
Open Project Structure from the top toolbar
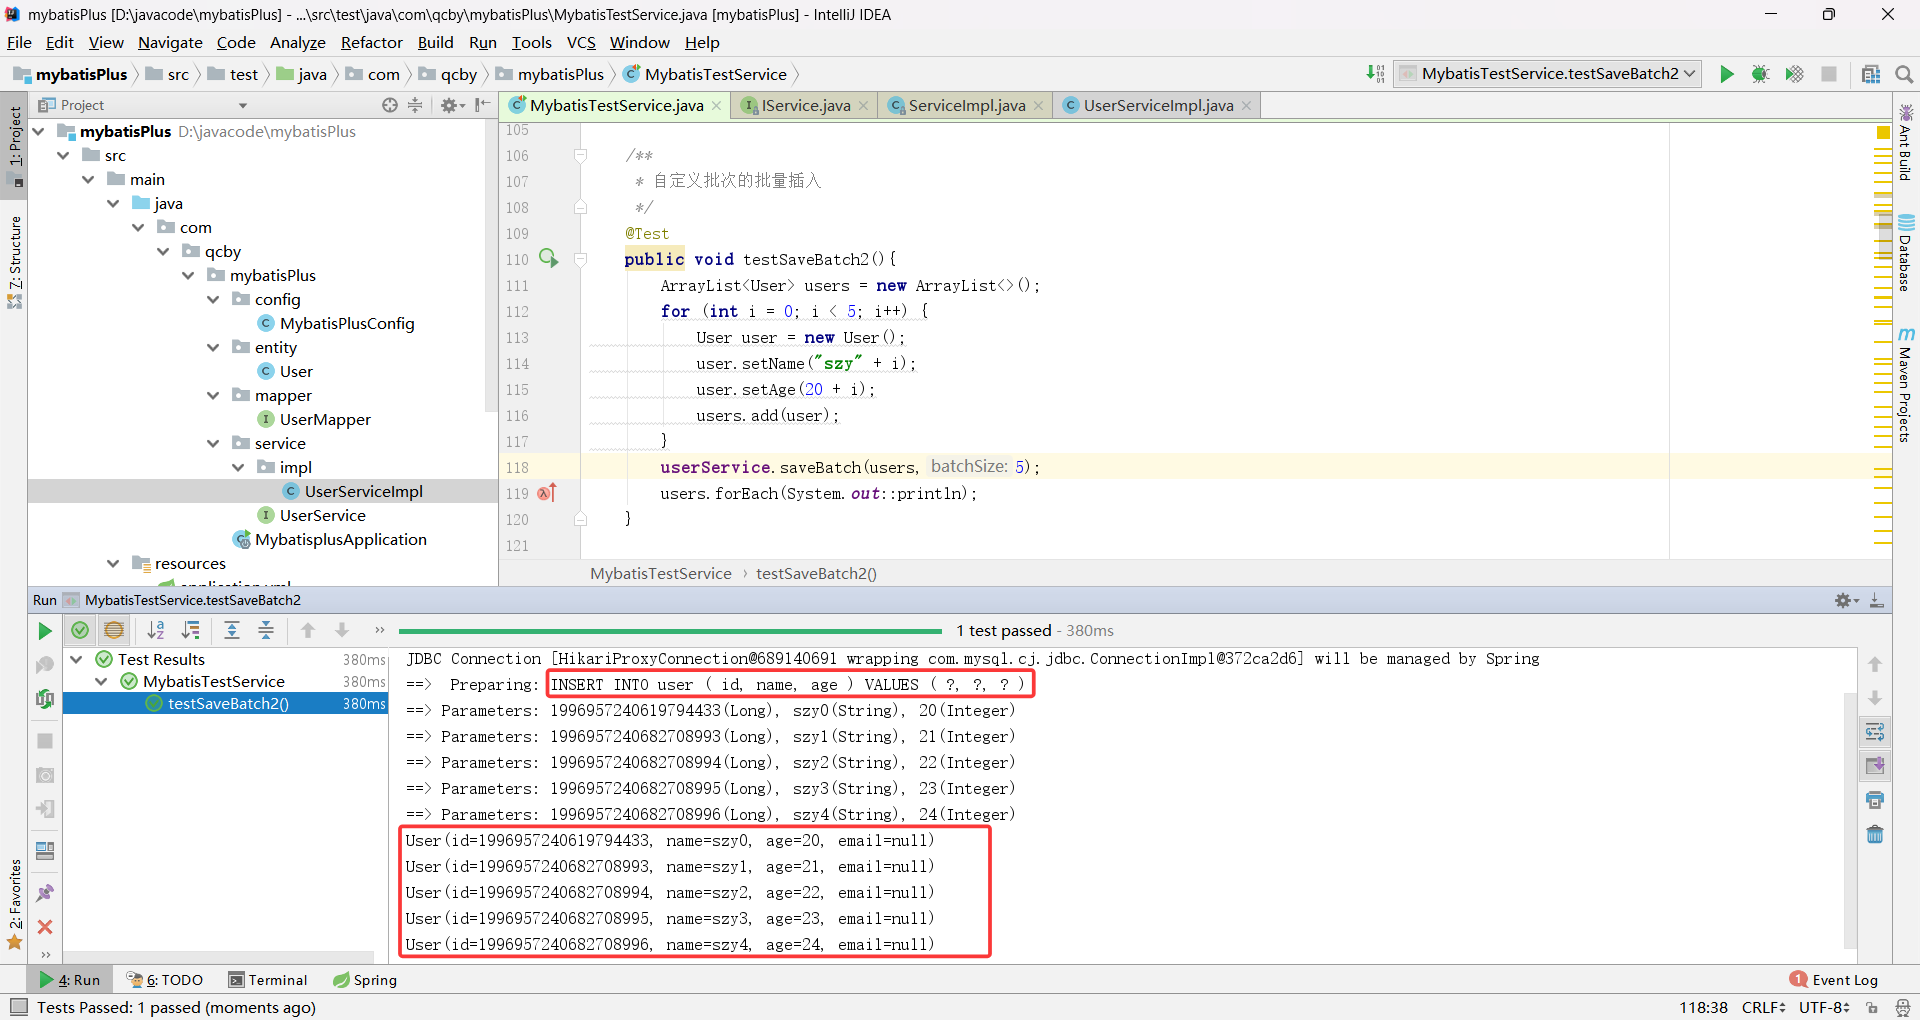tap(1871, 74)
